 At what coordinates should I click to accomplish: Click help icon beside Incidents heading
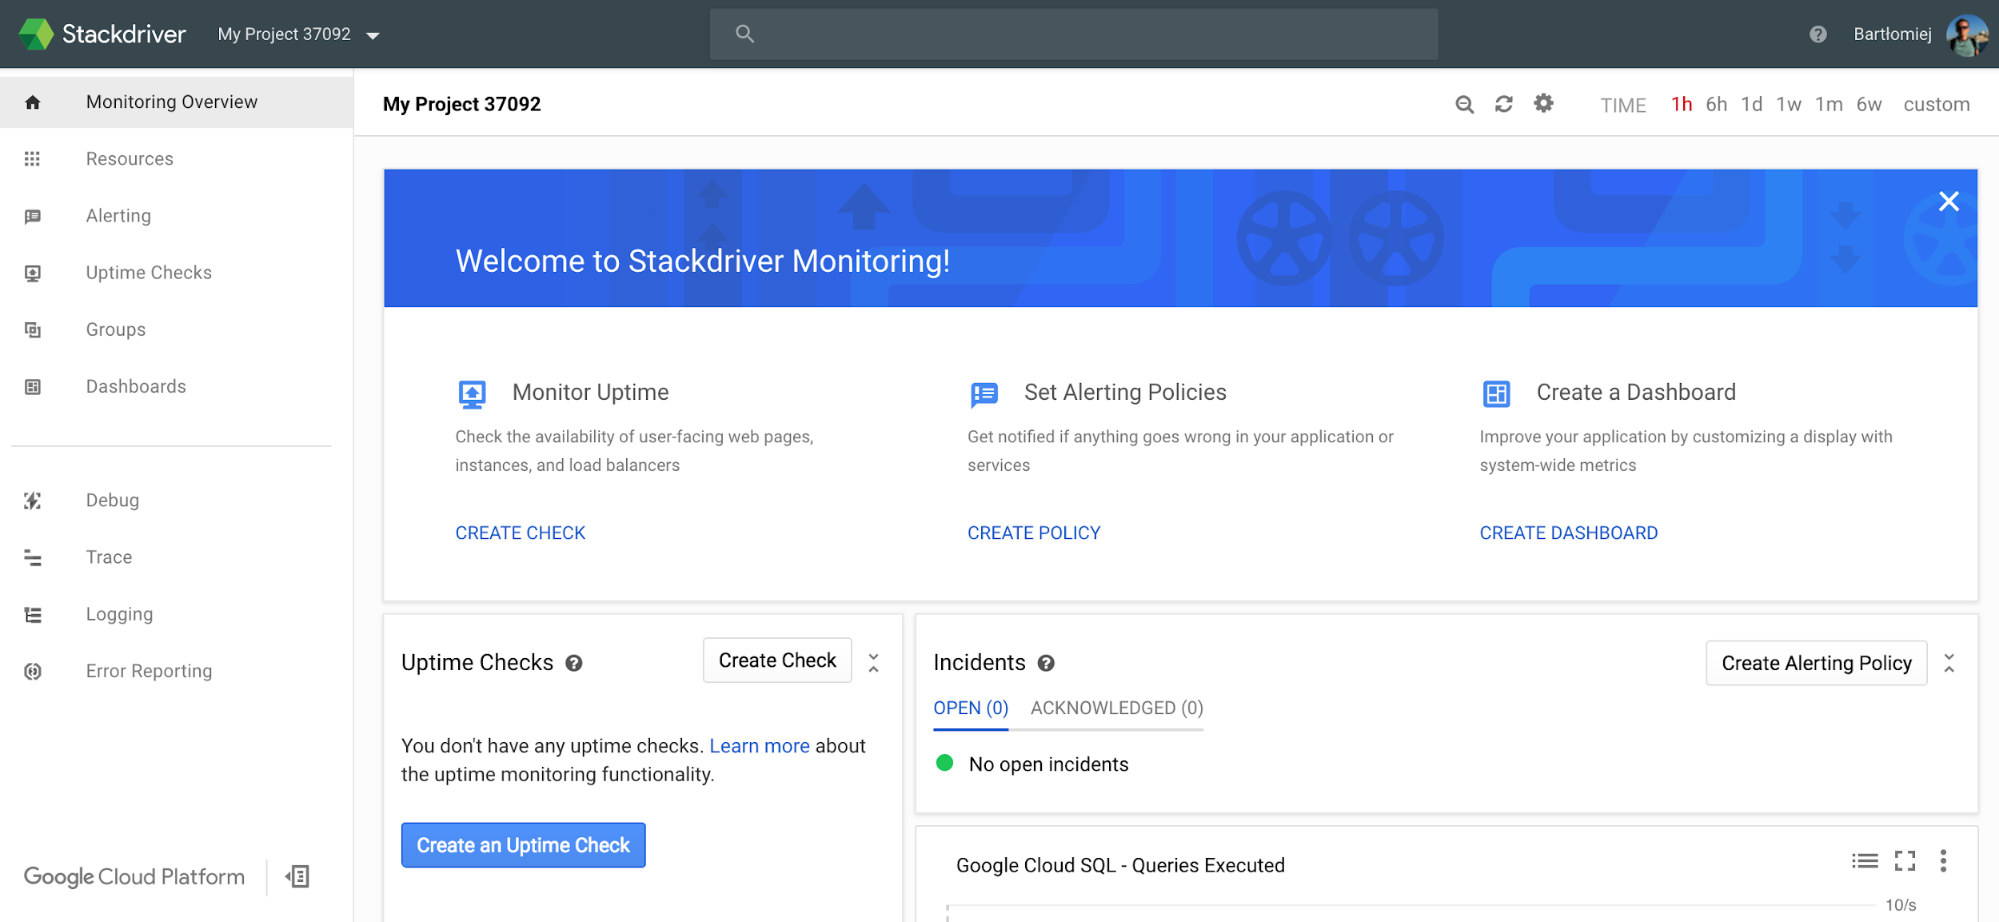pos(1046,663)
